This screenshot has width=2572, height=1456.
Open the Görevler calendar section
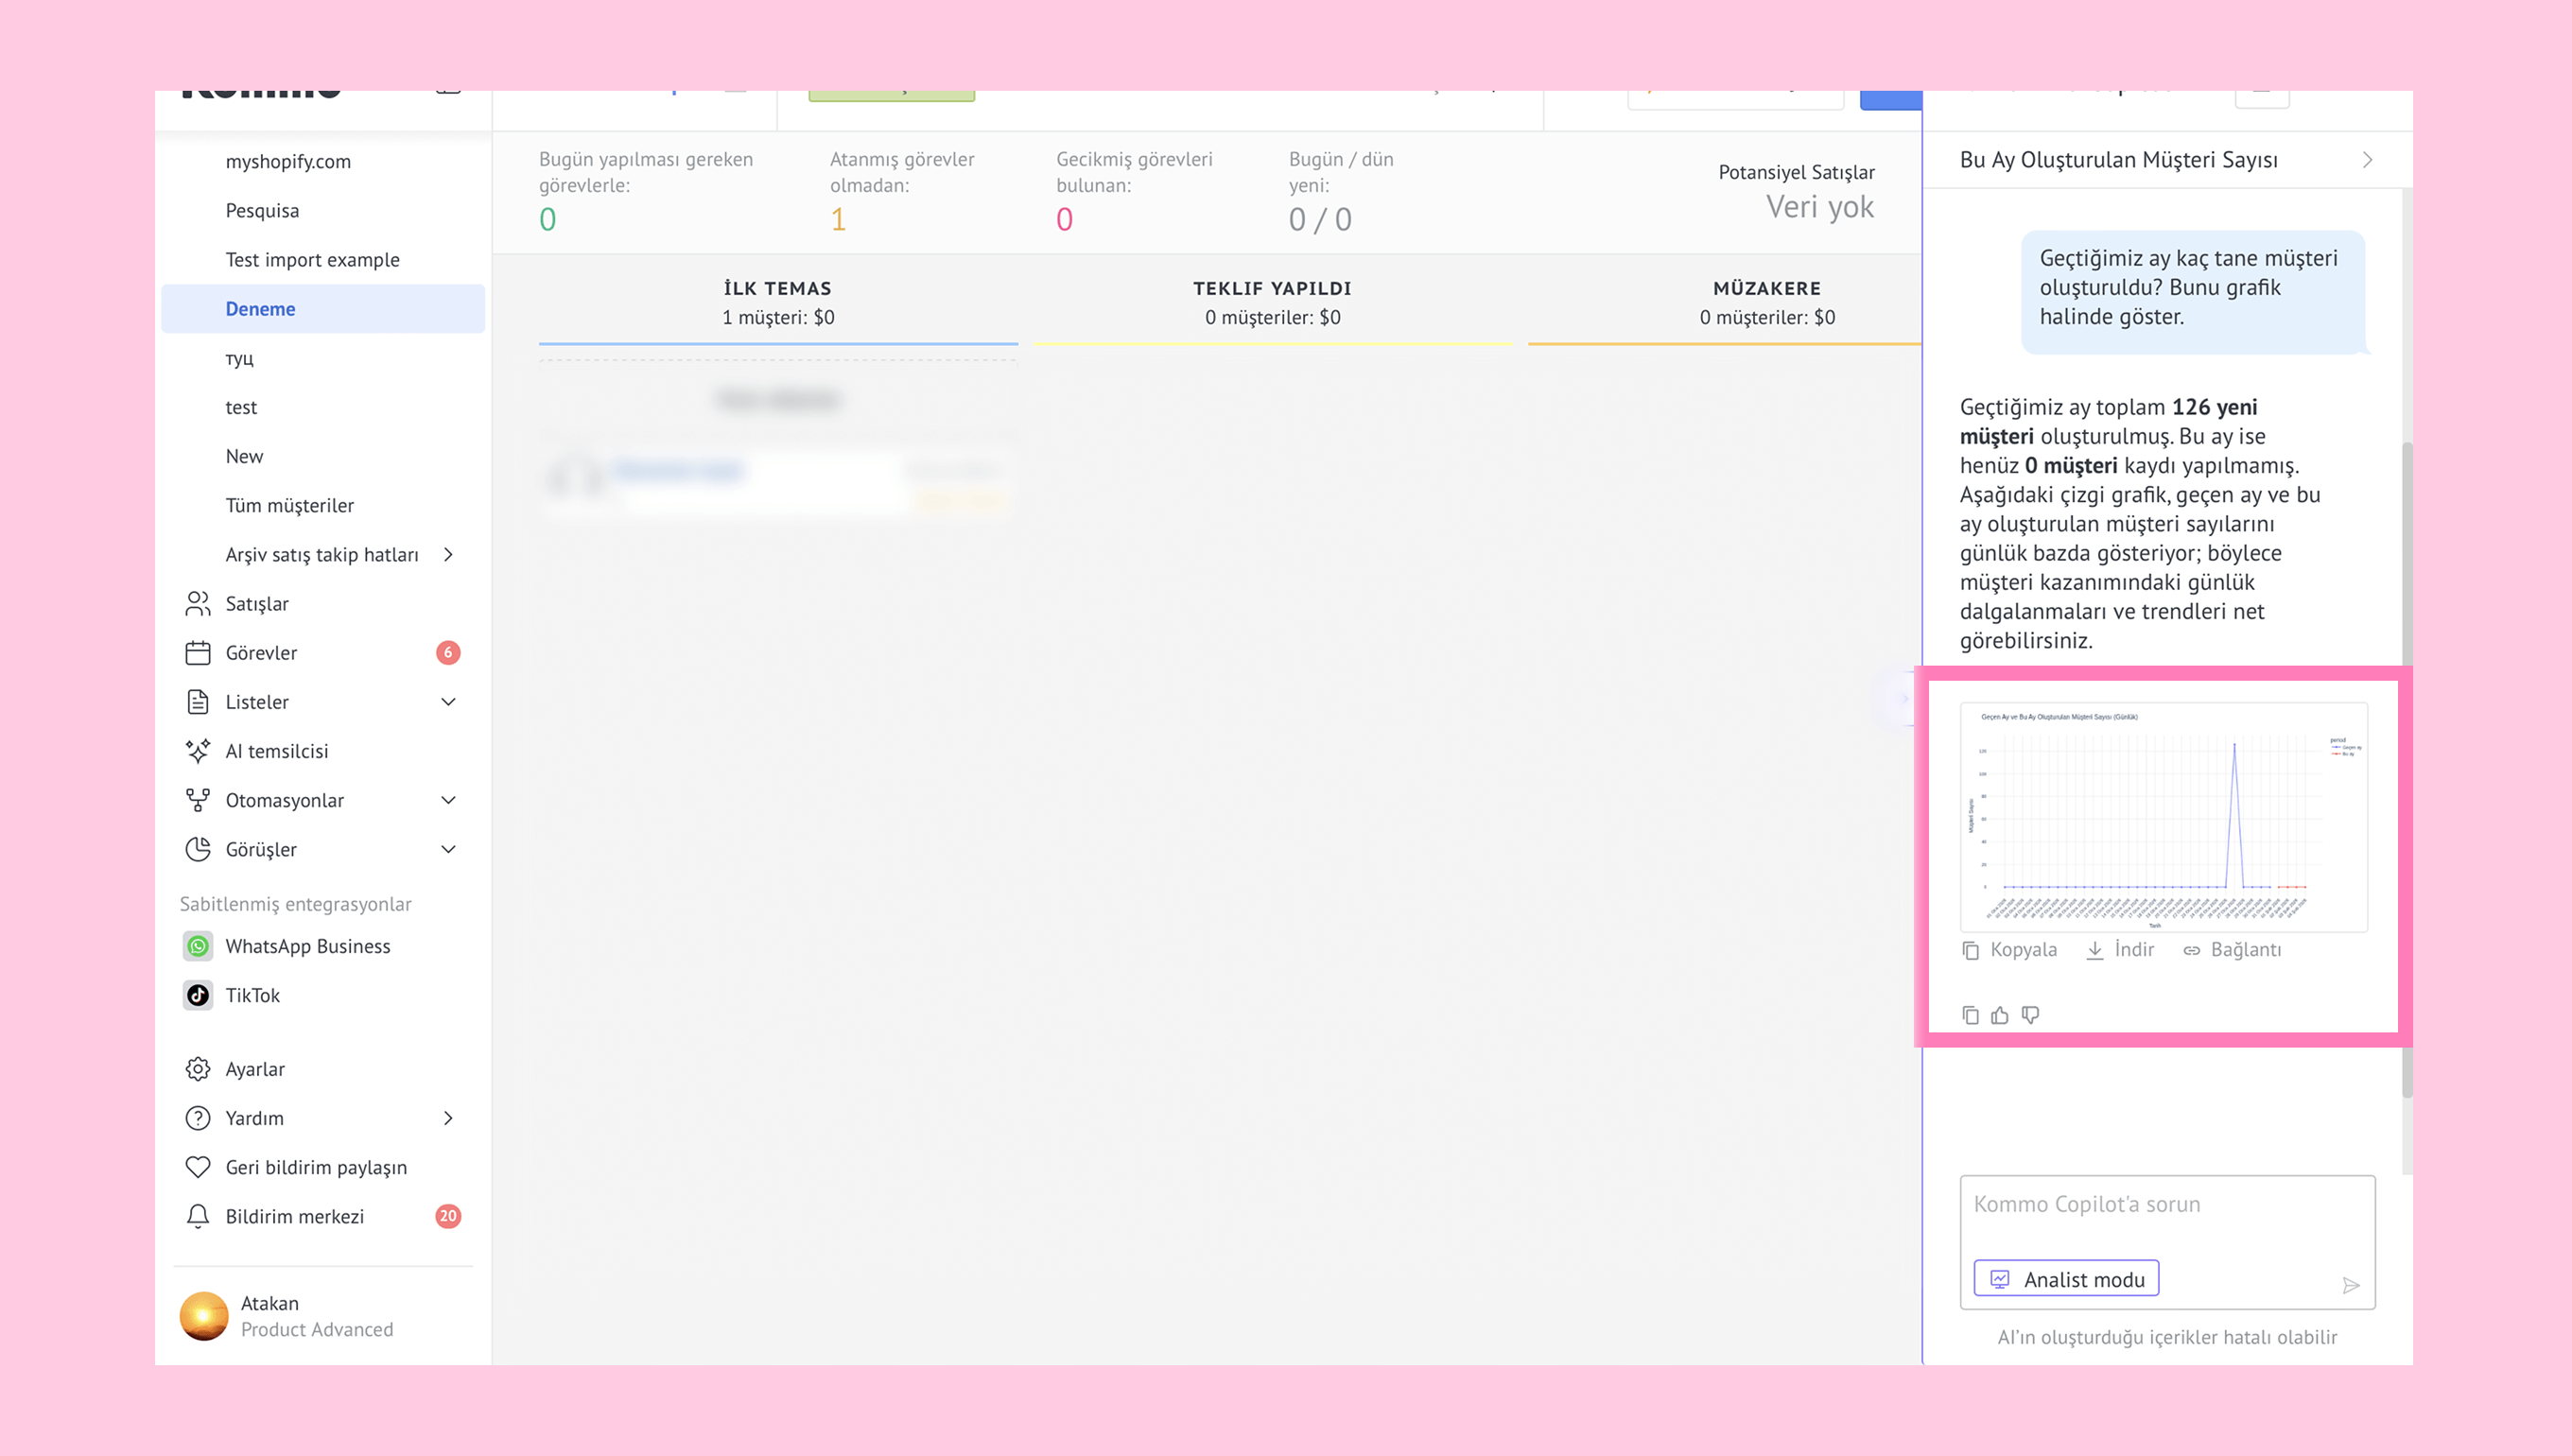click(x=261, y=653)
